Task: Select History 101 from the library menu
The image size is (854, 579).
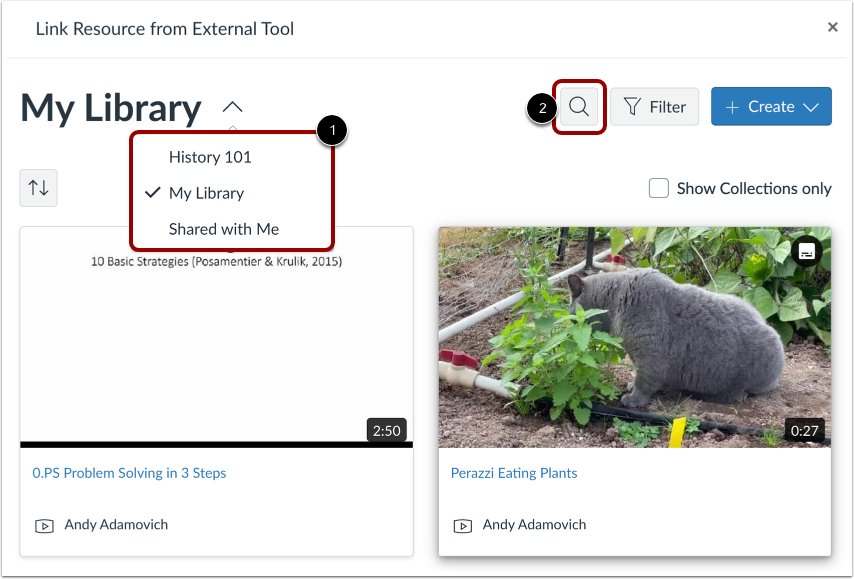Action: 210,157
